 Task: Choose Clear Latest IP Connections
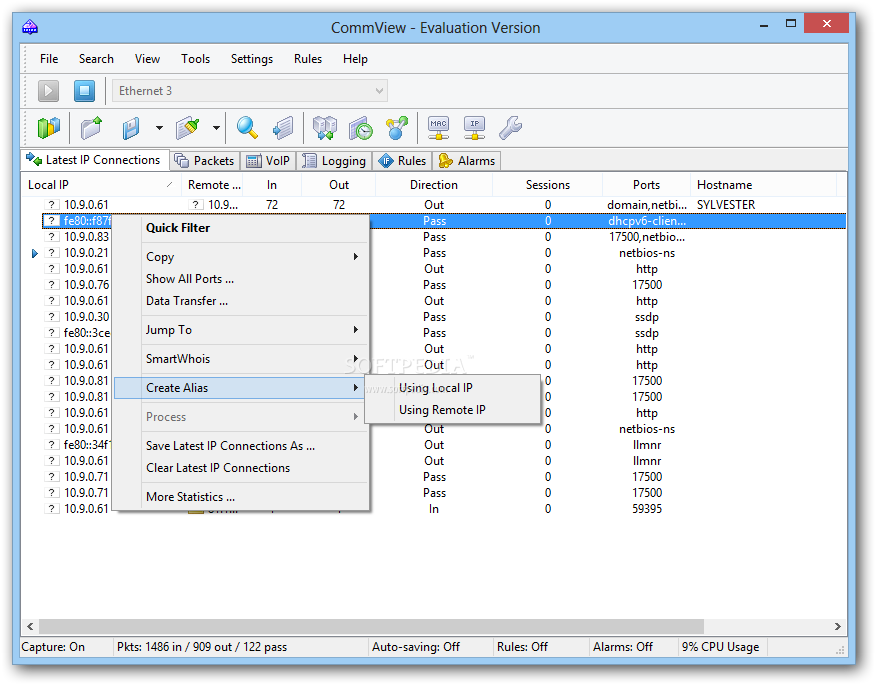tap(241, 468)
